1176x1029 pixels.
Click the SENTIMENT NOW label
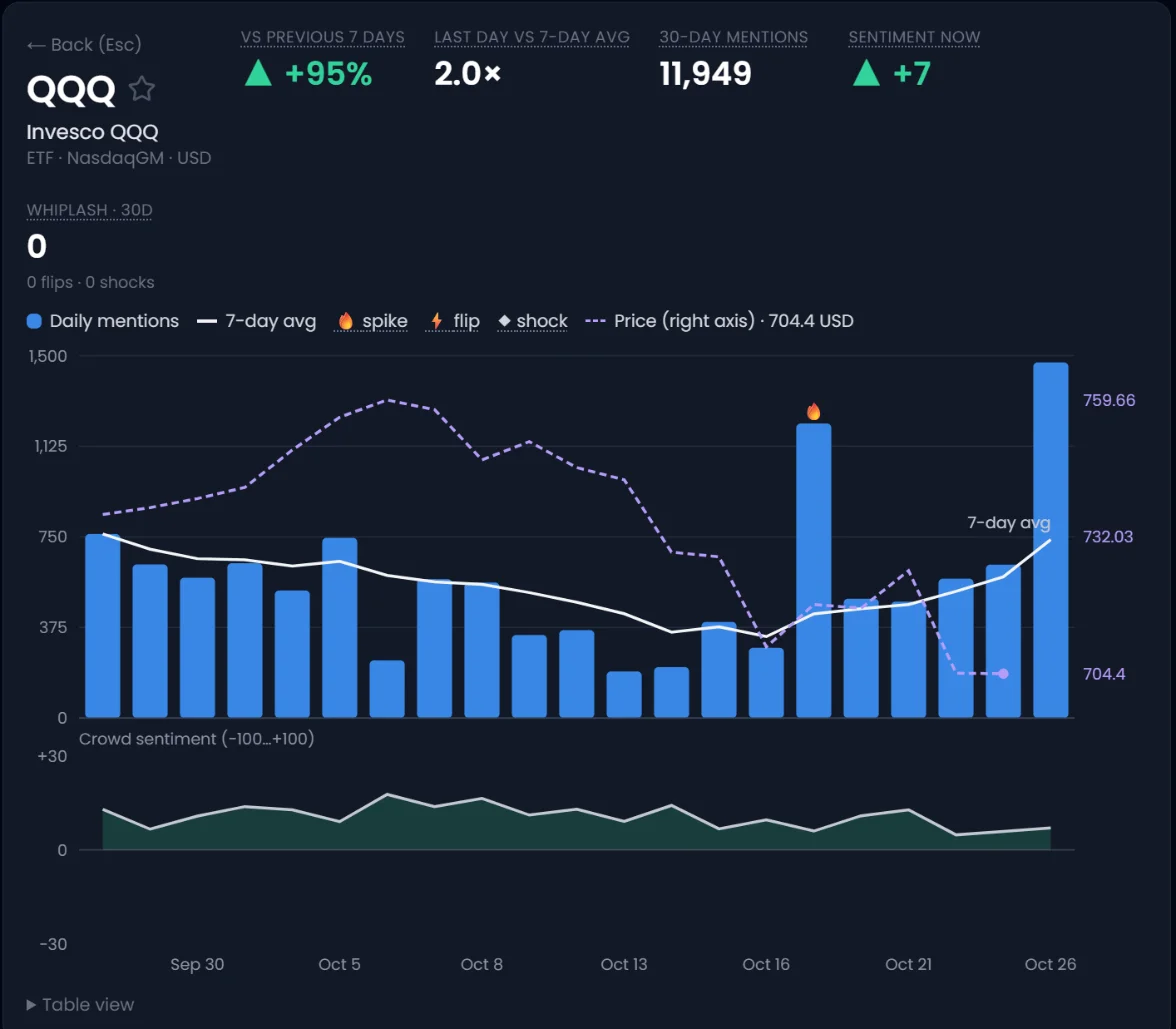coord(914,38)
